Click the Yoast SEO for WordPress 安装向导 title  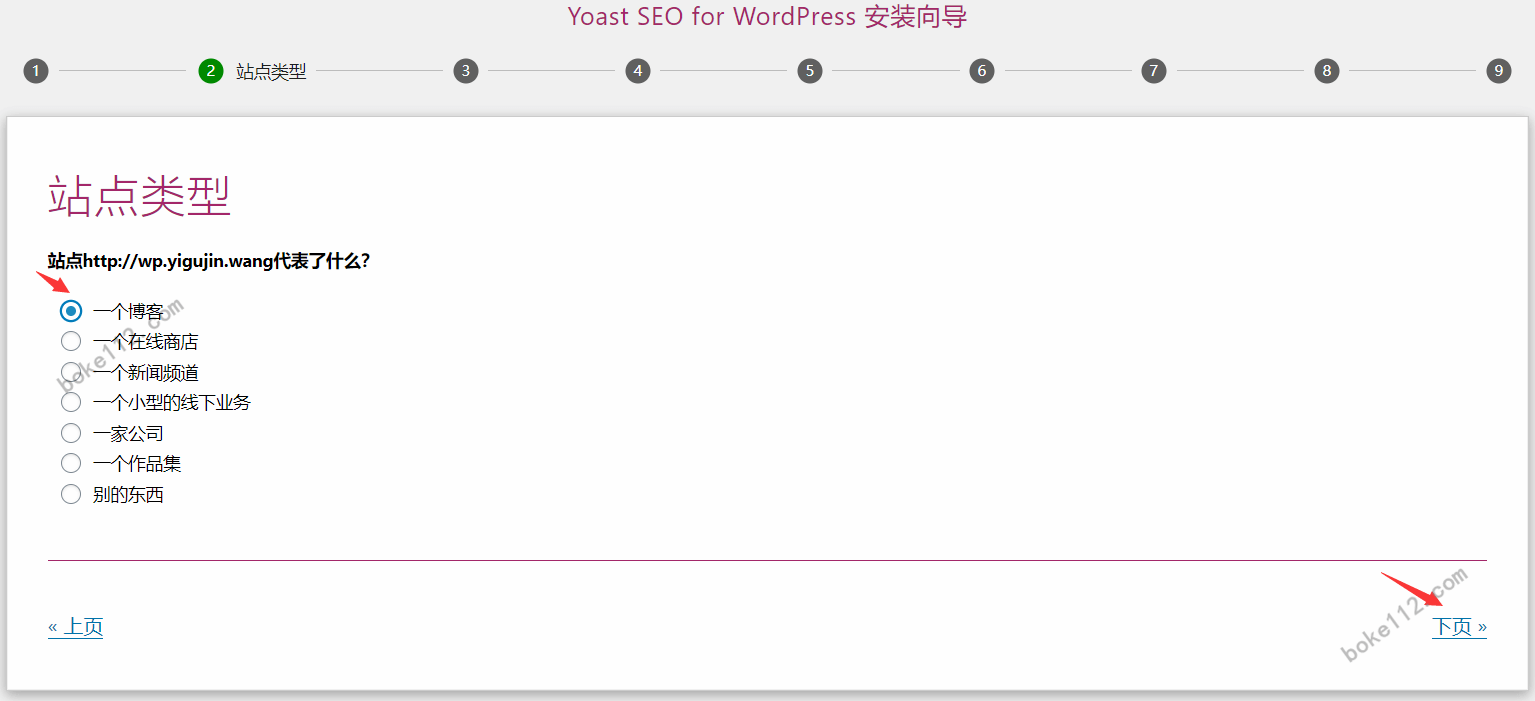coord(767,16)
